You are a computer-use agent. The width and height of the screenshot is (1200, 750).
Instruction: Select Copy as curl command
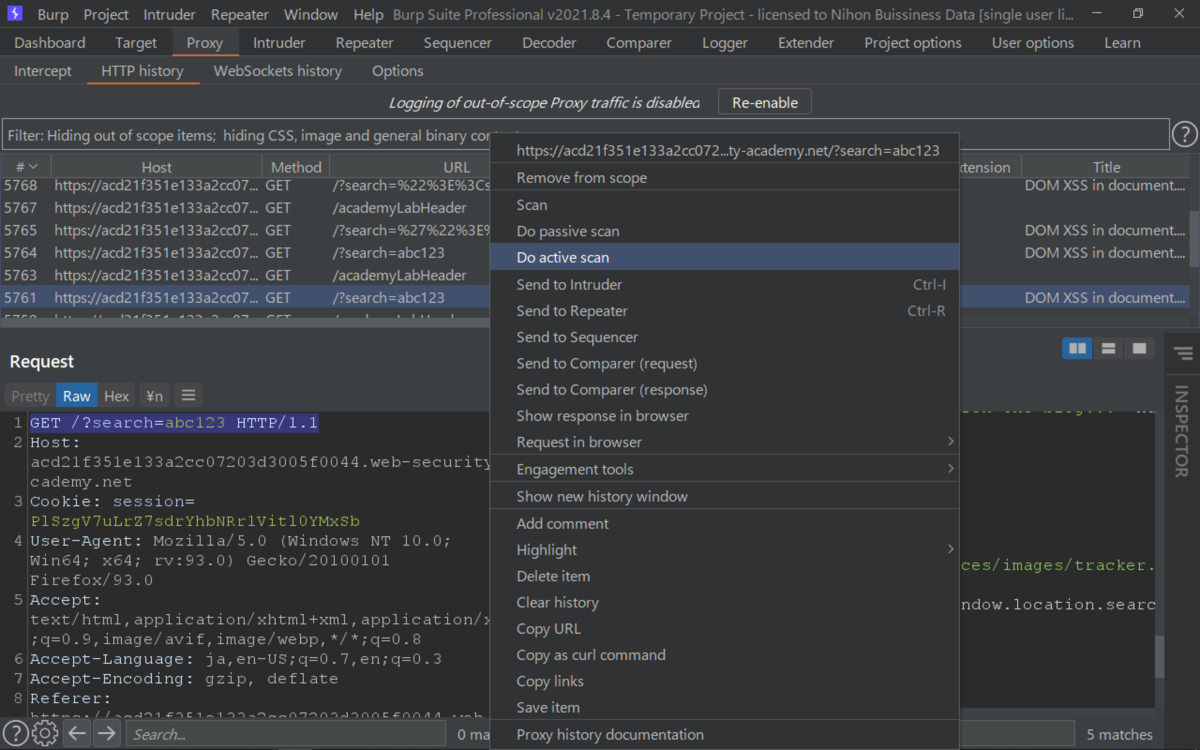click(x=723, y=655)
